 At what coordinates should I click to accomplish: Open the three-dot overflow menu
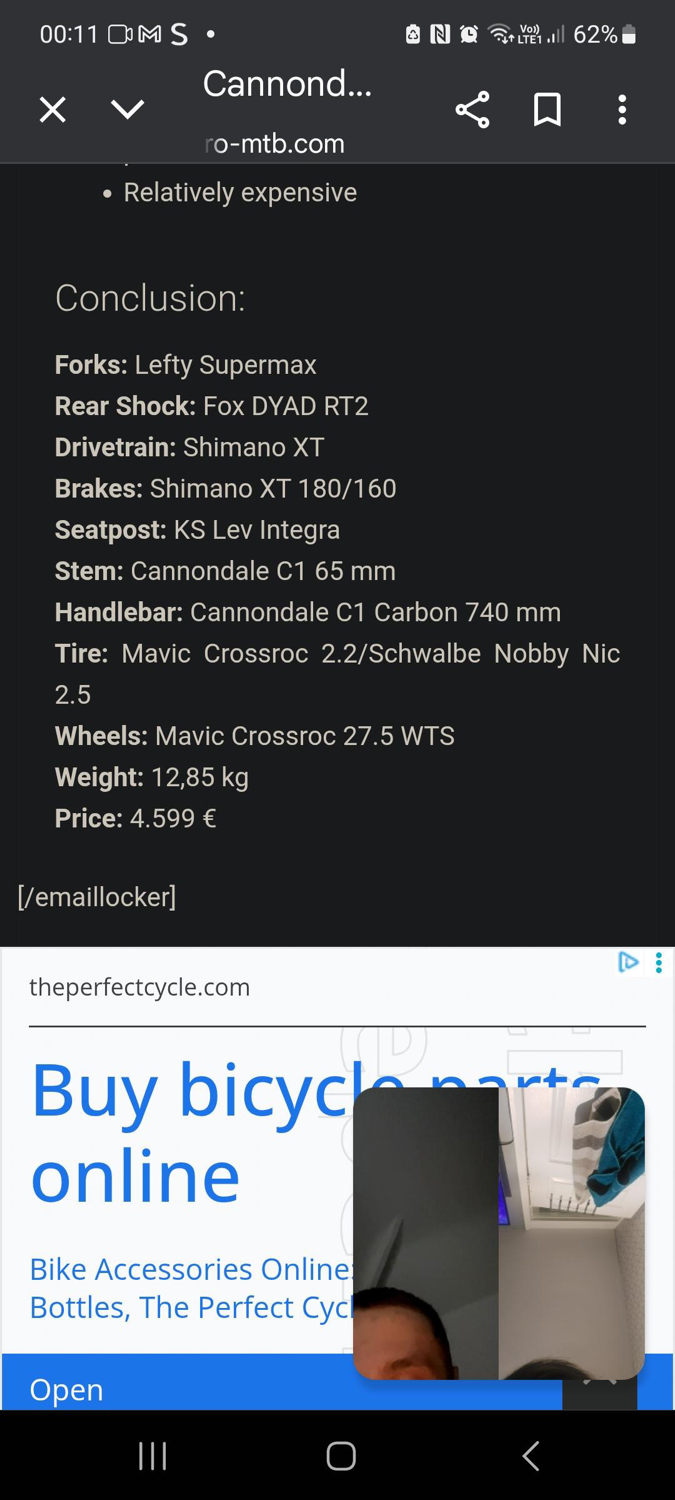pos(622,110)
